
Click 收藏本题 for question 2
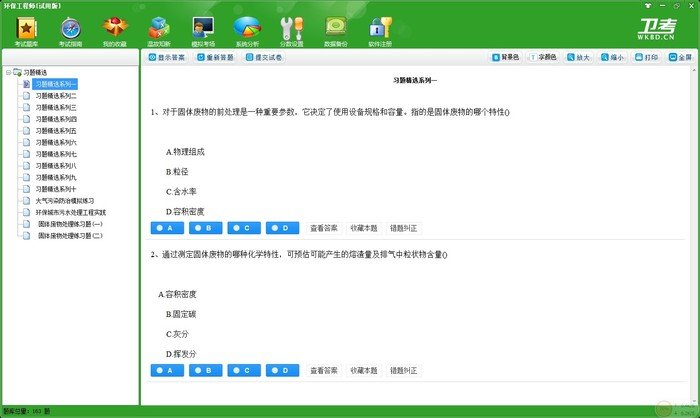pos(364,370)
